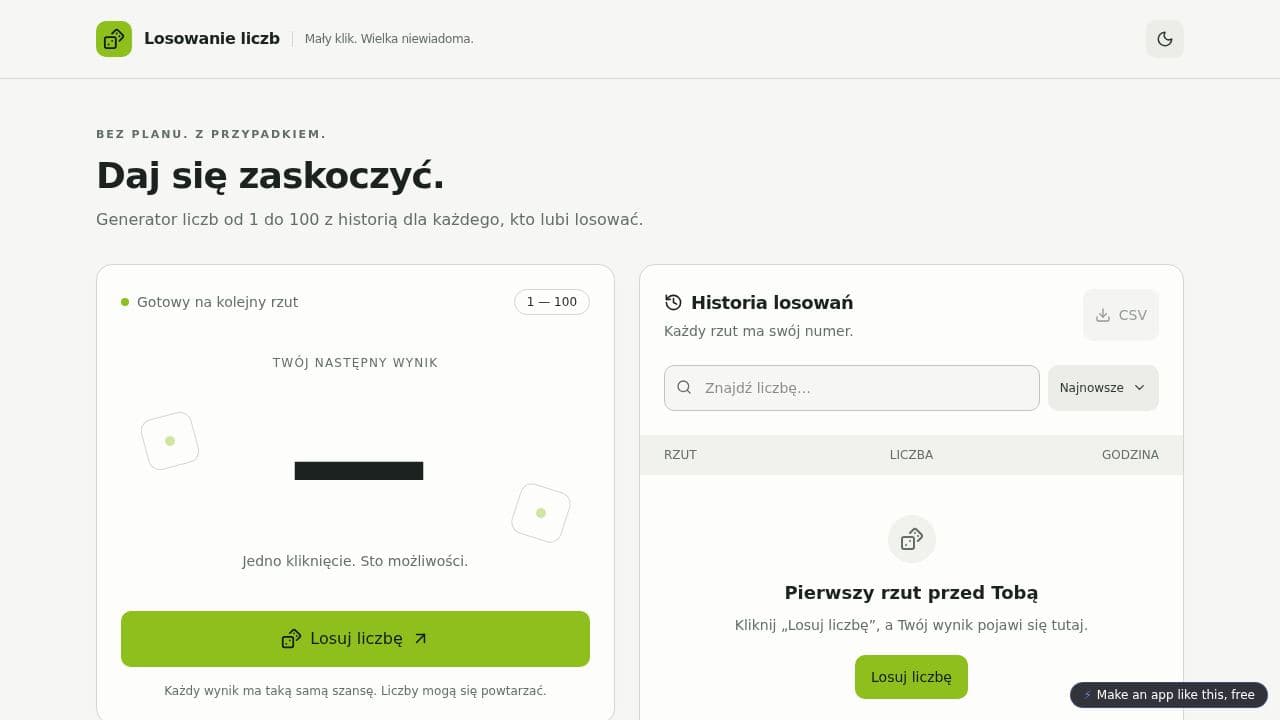Click the lower-right decorative dice tile
Viewport: 1280px width, 720px height.
(541, 513)
